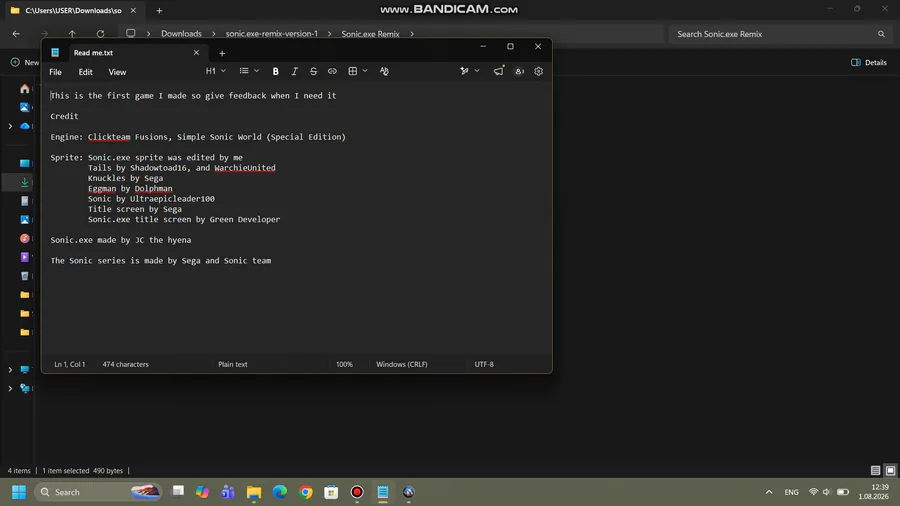This screenshot has width=900, height=506.
Task: Click the File Explorer search magnifier icon
Action: click(x=881, y=34)
